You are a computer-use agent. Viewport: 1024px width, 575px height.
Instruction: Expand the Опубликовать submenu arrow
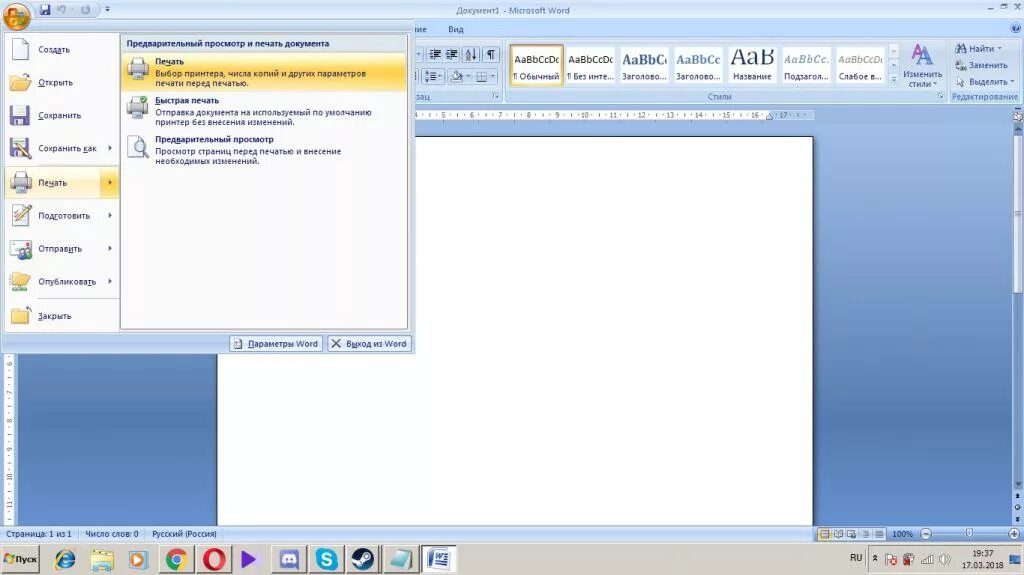pyautogui.click(x=110, y=282)
